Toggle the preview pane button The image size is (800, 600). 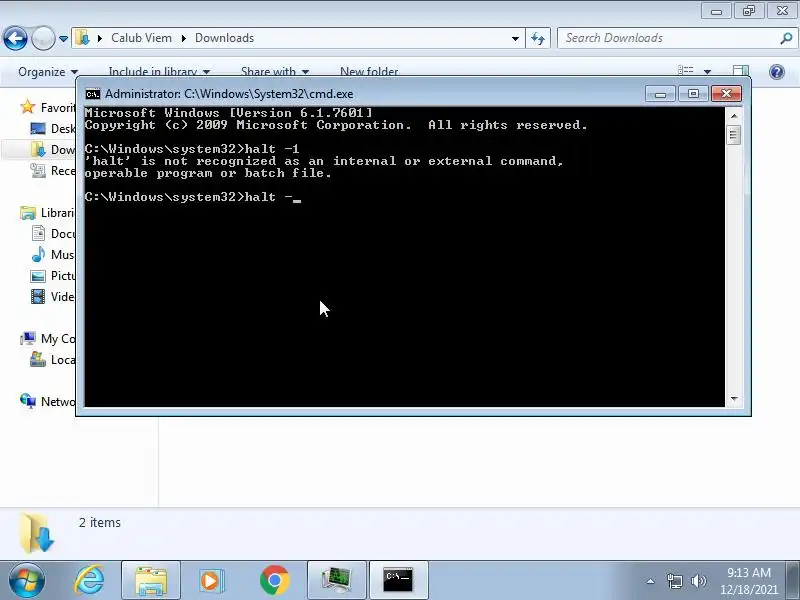741,71
